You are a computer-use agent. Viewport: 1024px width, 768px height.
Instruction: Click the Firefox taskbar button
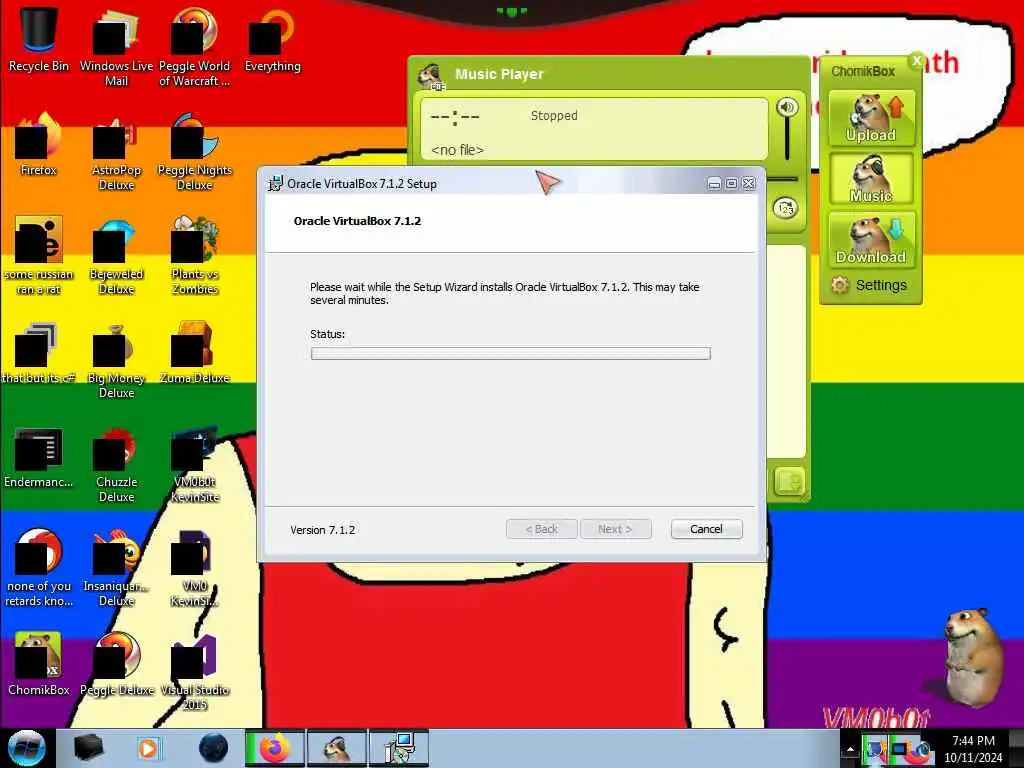tap(274, 748)
